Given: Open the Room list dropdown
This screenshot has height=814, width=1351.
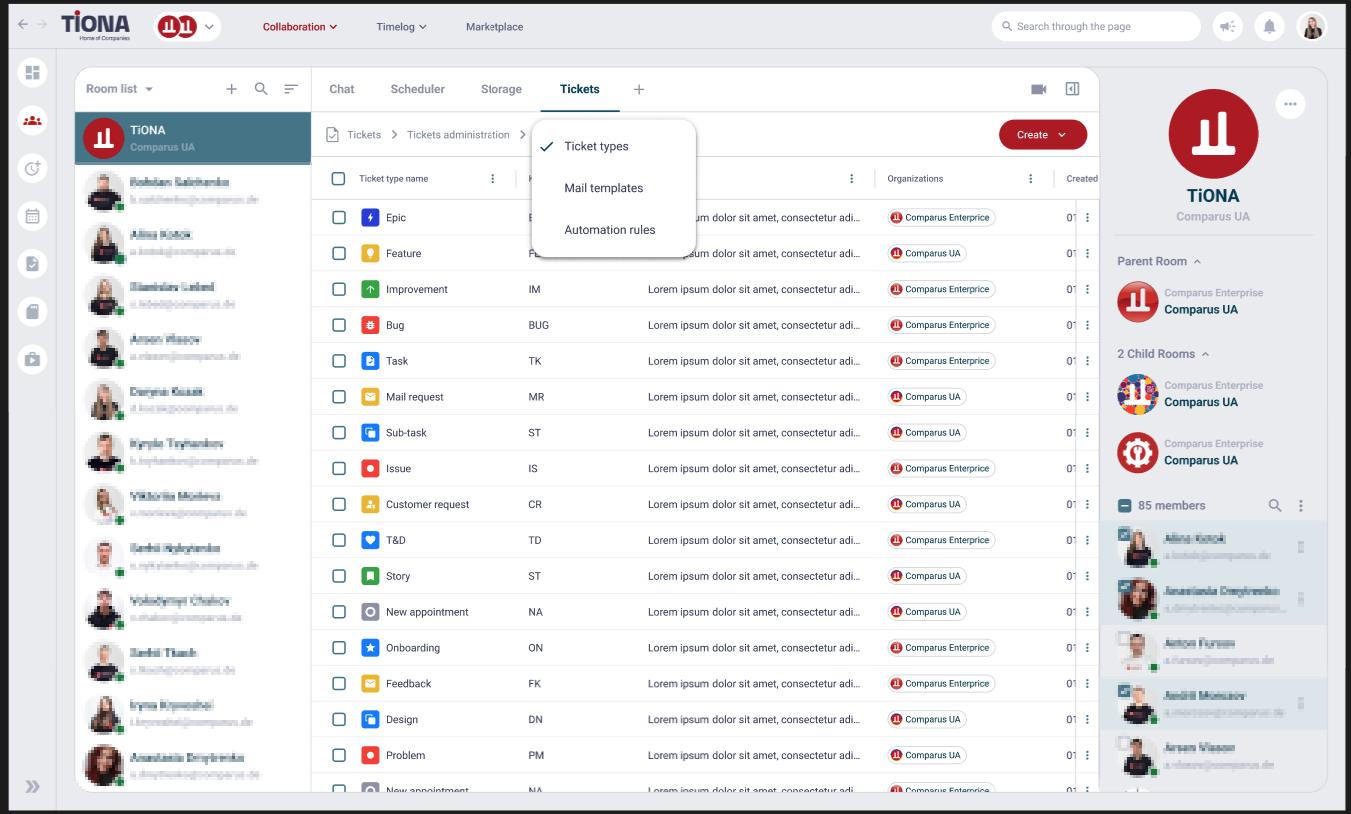Looking at the screenshot, I should coord(120,89).
